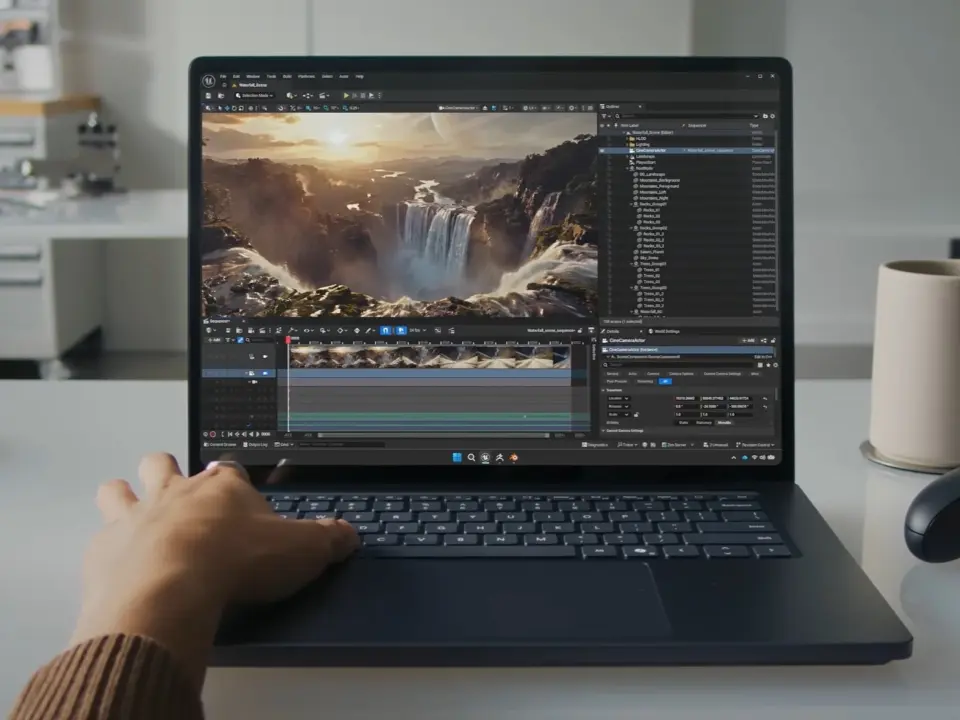Click the Details panel settings gear icon

tap(776, 365)
